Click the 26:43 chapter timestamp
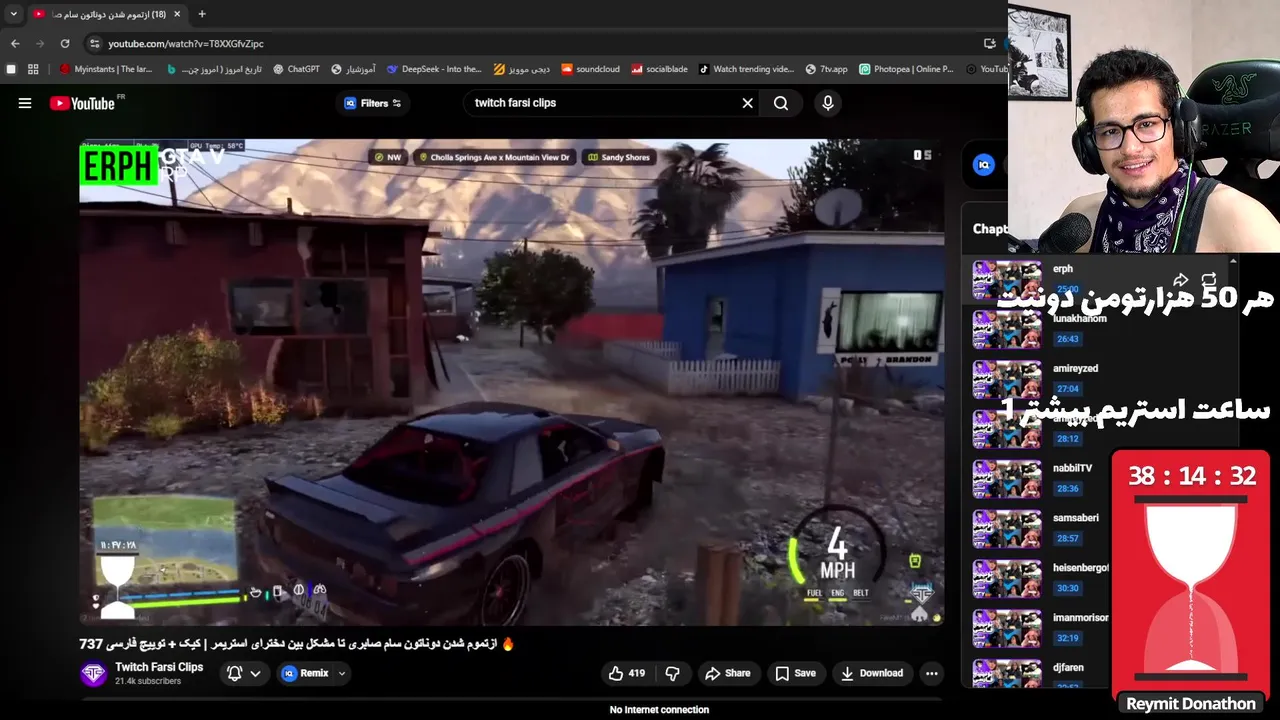The image size is (1280, 720). pos(1067,339)
